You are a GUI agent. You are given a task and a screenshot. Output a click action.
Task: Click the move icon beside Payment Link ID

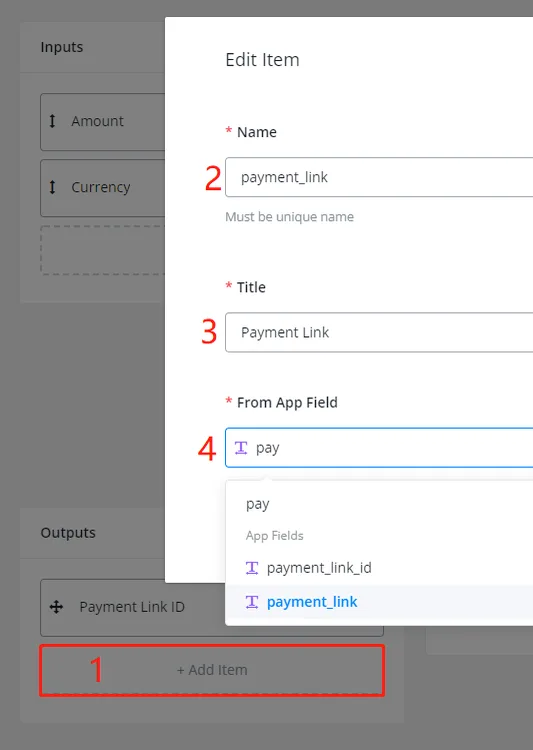pos(56,607)
